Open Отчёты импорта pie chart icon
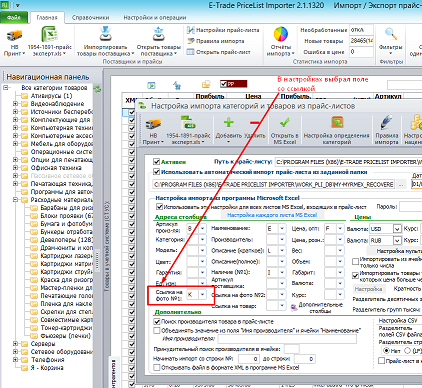 pyautogui.click(x=281, y=34)
